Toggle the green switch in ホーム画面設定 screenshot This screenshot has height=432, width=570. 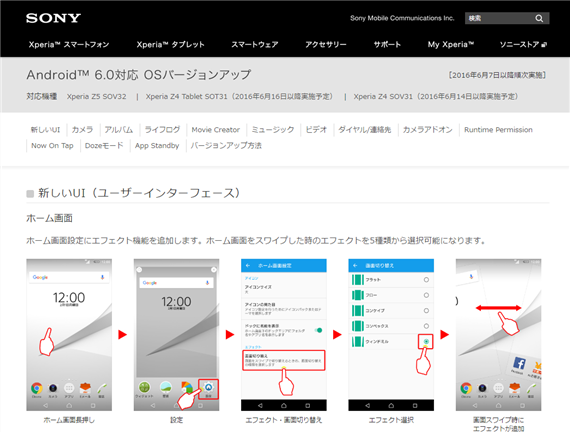click(318, 330)
